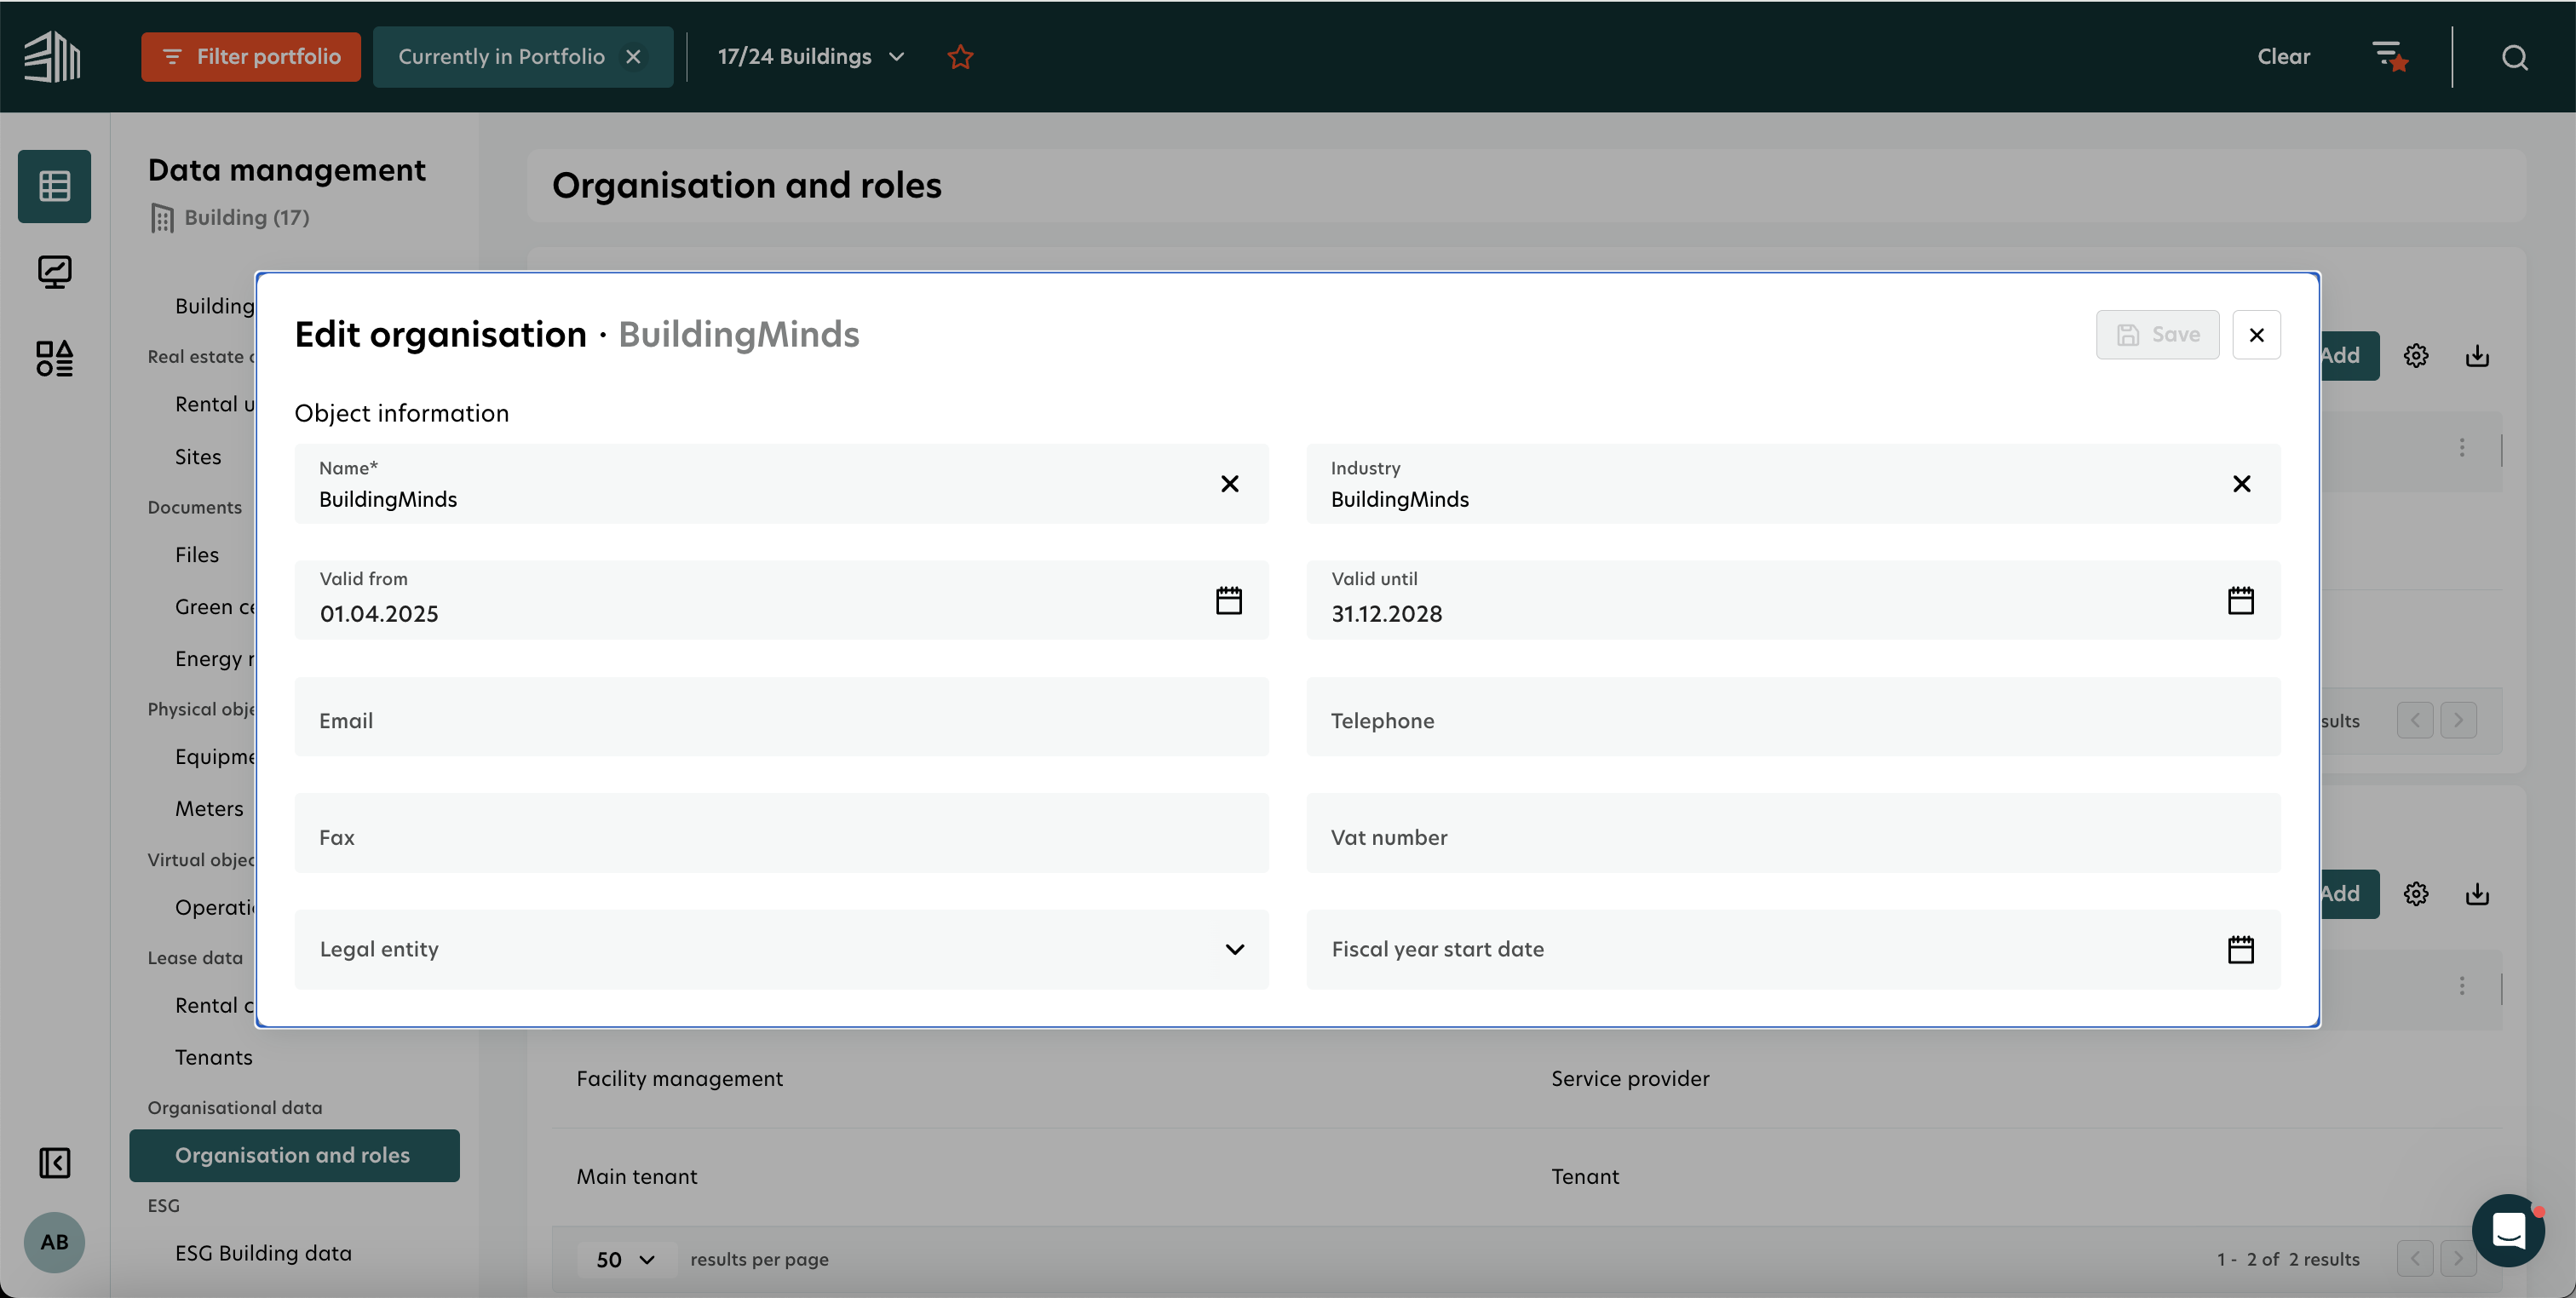The width and height of the screenshot is (2576, 1298).
Task: Expand the Legal entity dropdown
Action: 1234,949
